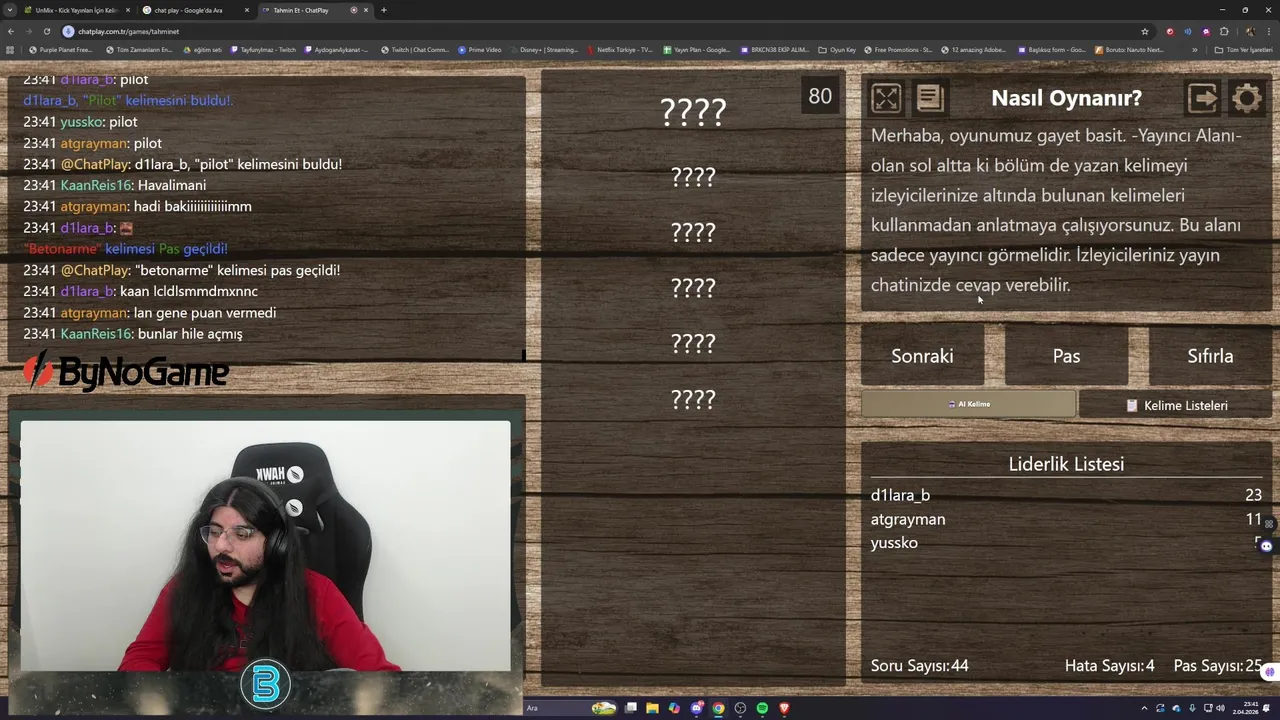Click the ByNoGame logo
This screenshot has height=720, width=1280.
[x=127, y=372]
